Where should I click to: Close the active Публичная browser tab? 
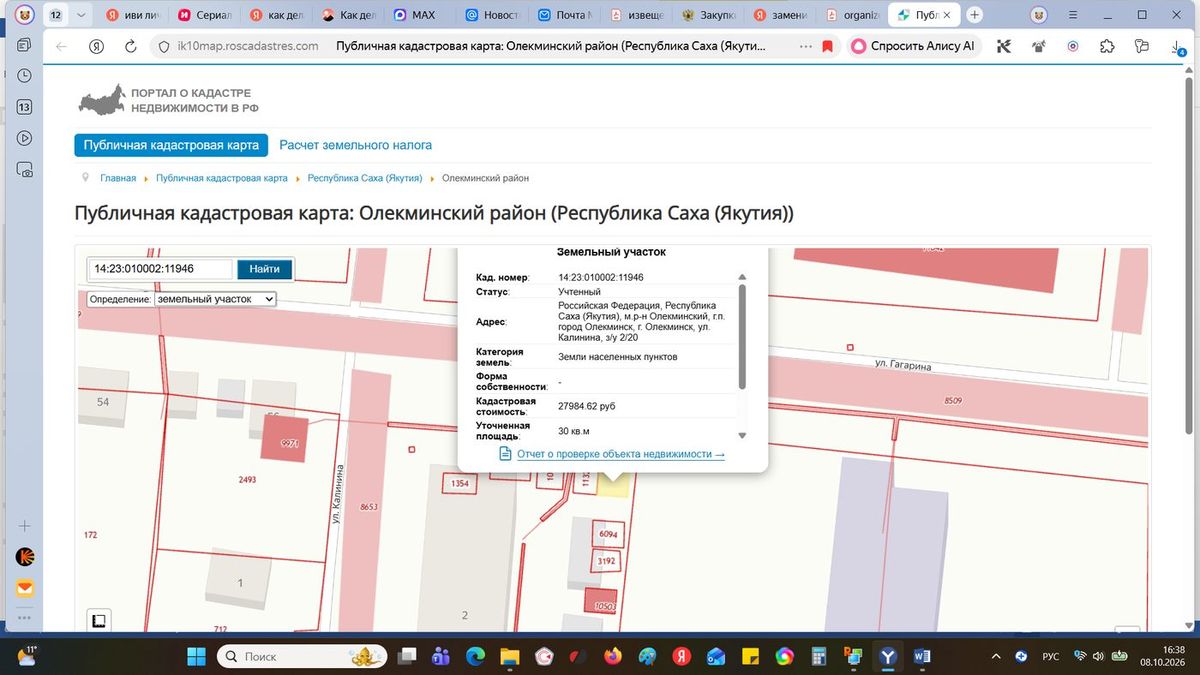947,15
